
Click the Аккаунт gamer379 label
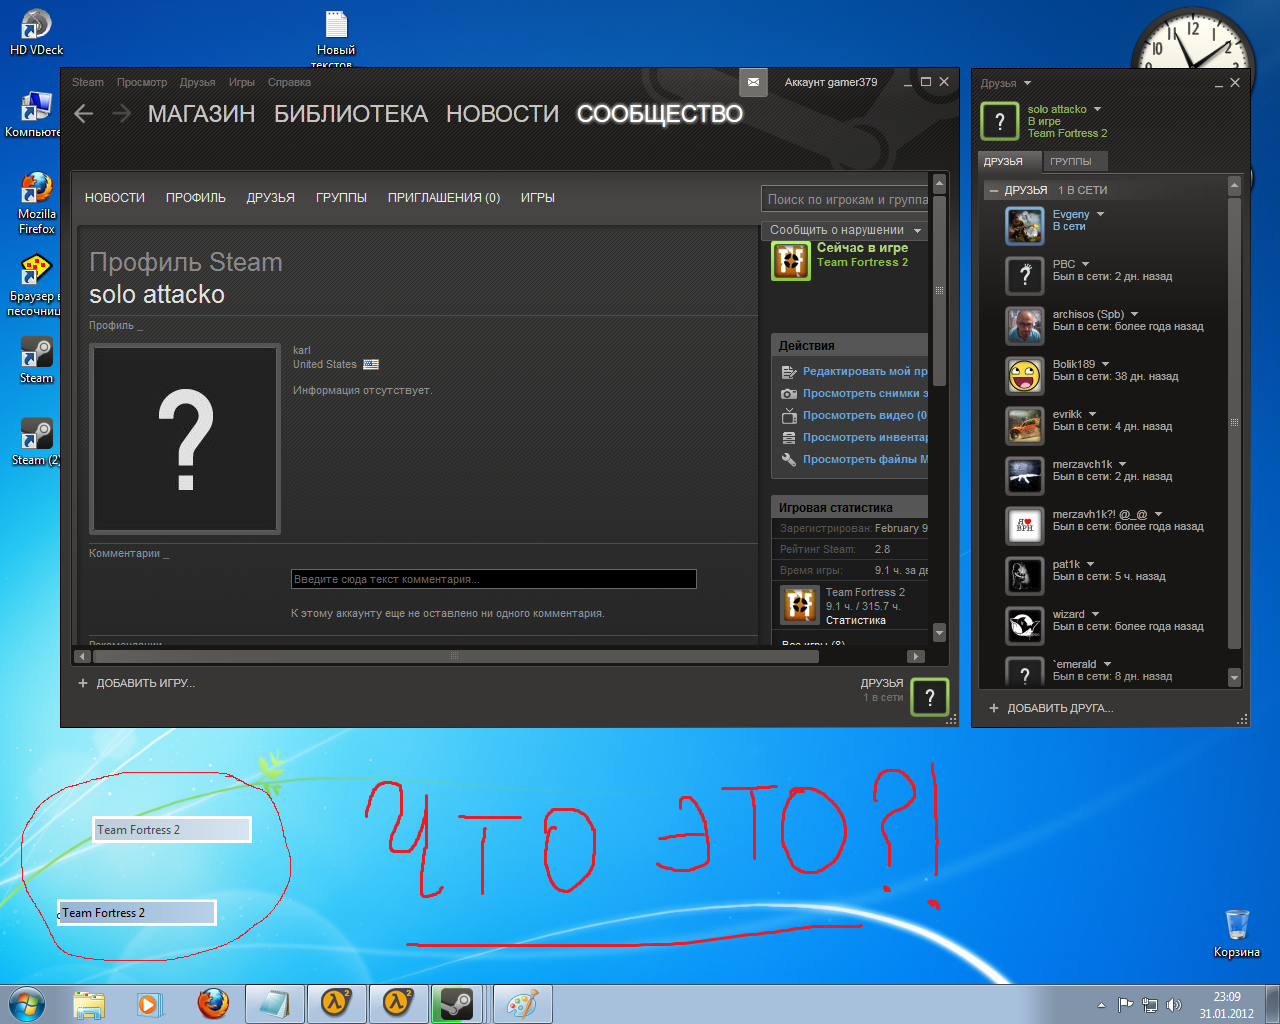tap(831, 82)
